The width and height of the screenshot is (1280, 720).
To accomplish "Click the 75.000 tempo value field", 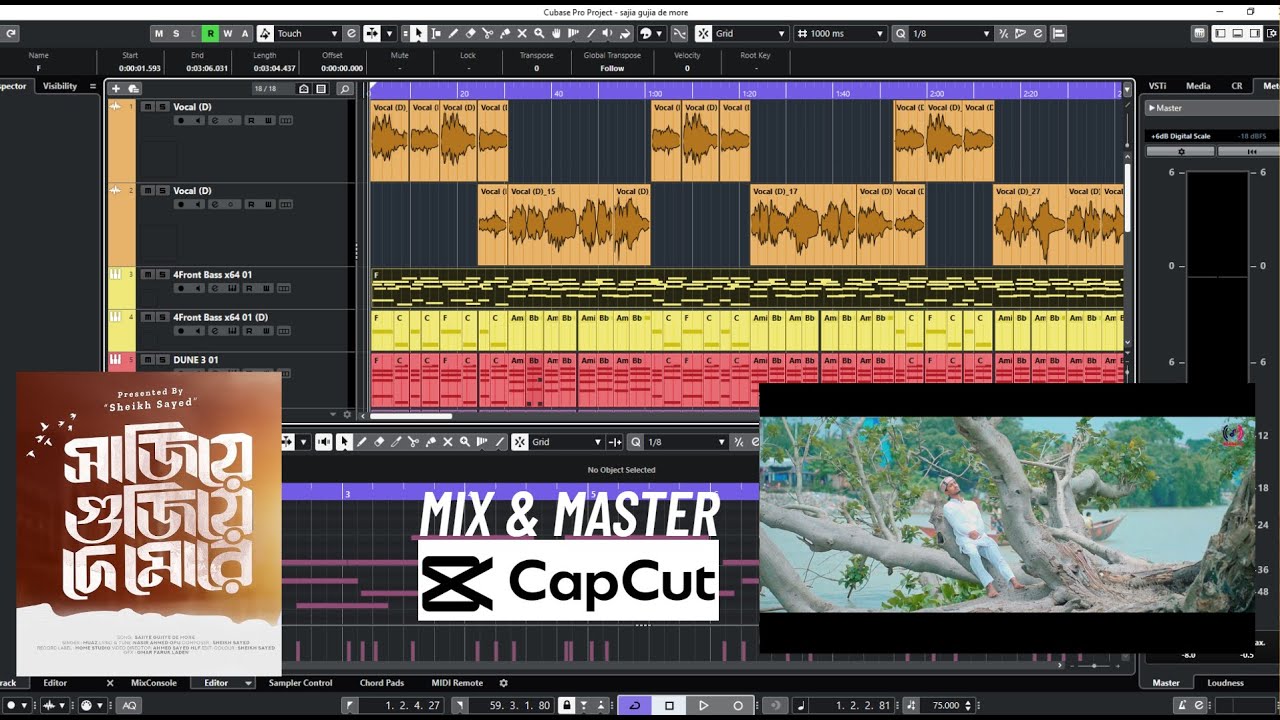I will pos(945,705).
